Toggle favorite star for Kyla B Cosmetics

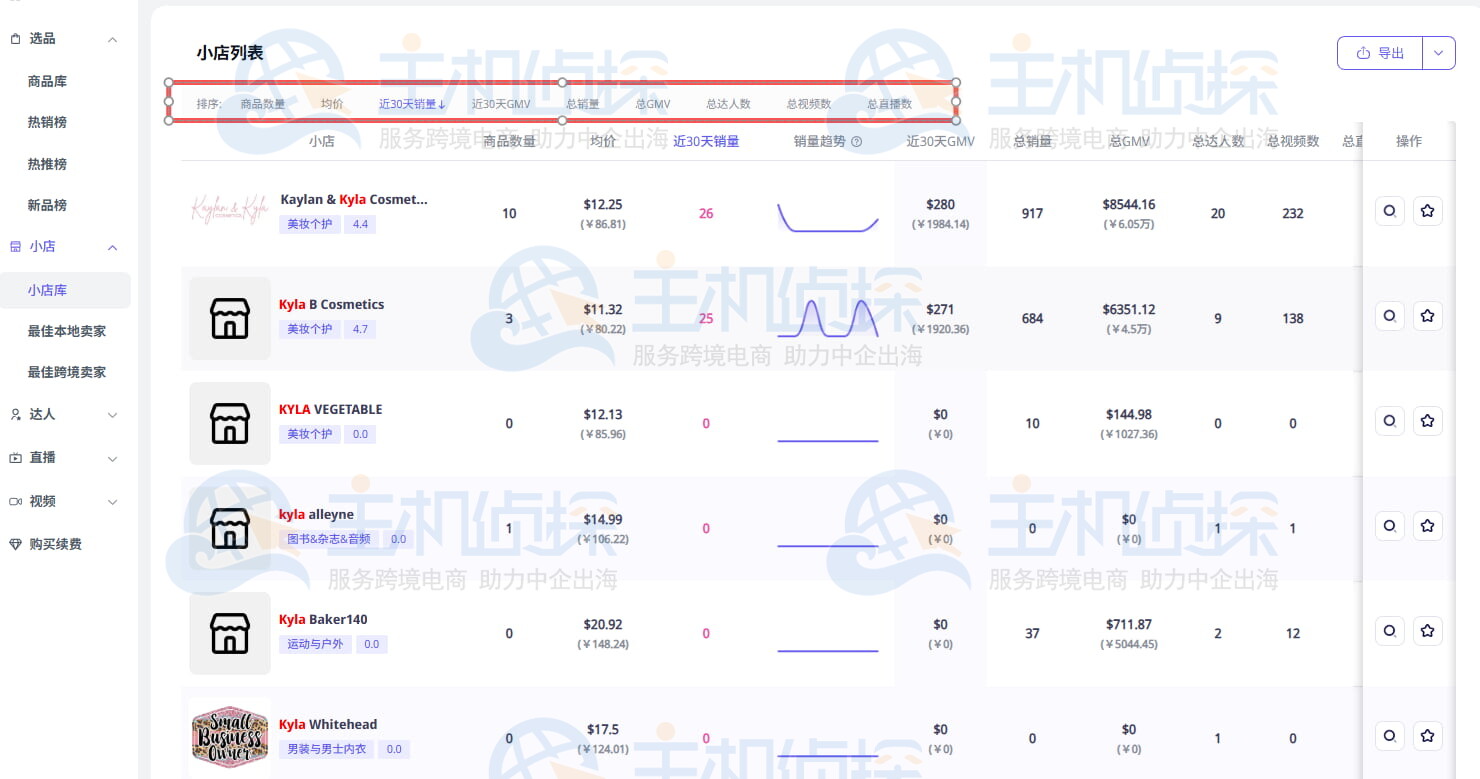[1427, 316]
